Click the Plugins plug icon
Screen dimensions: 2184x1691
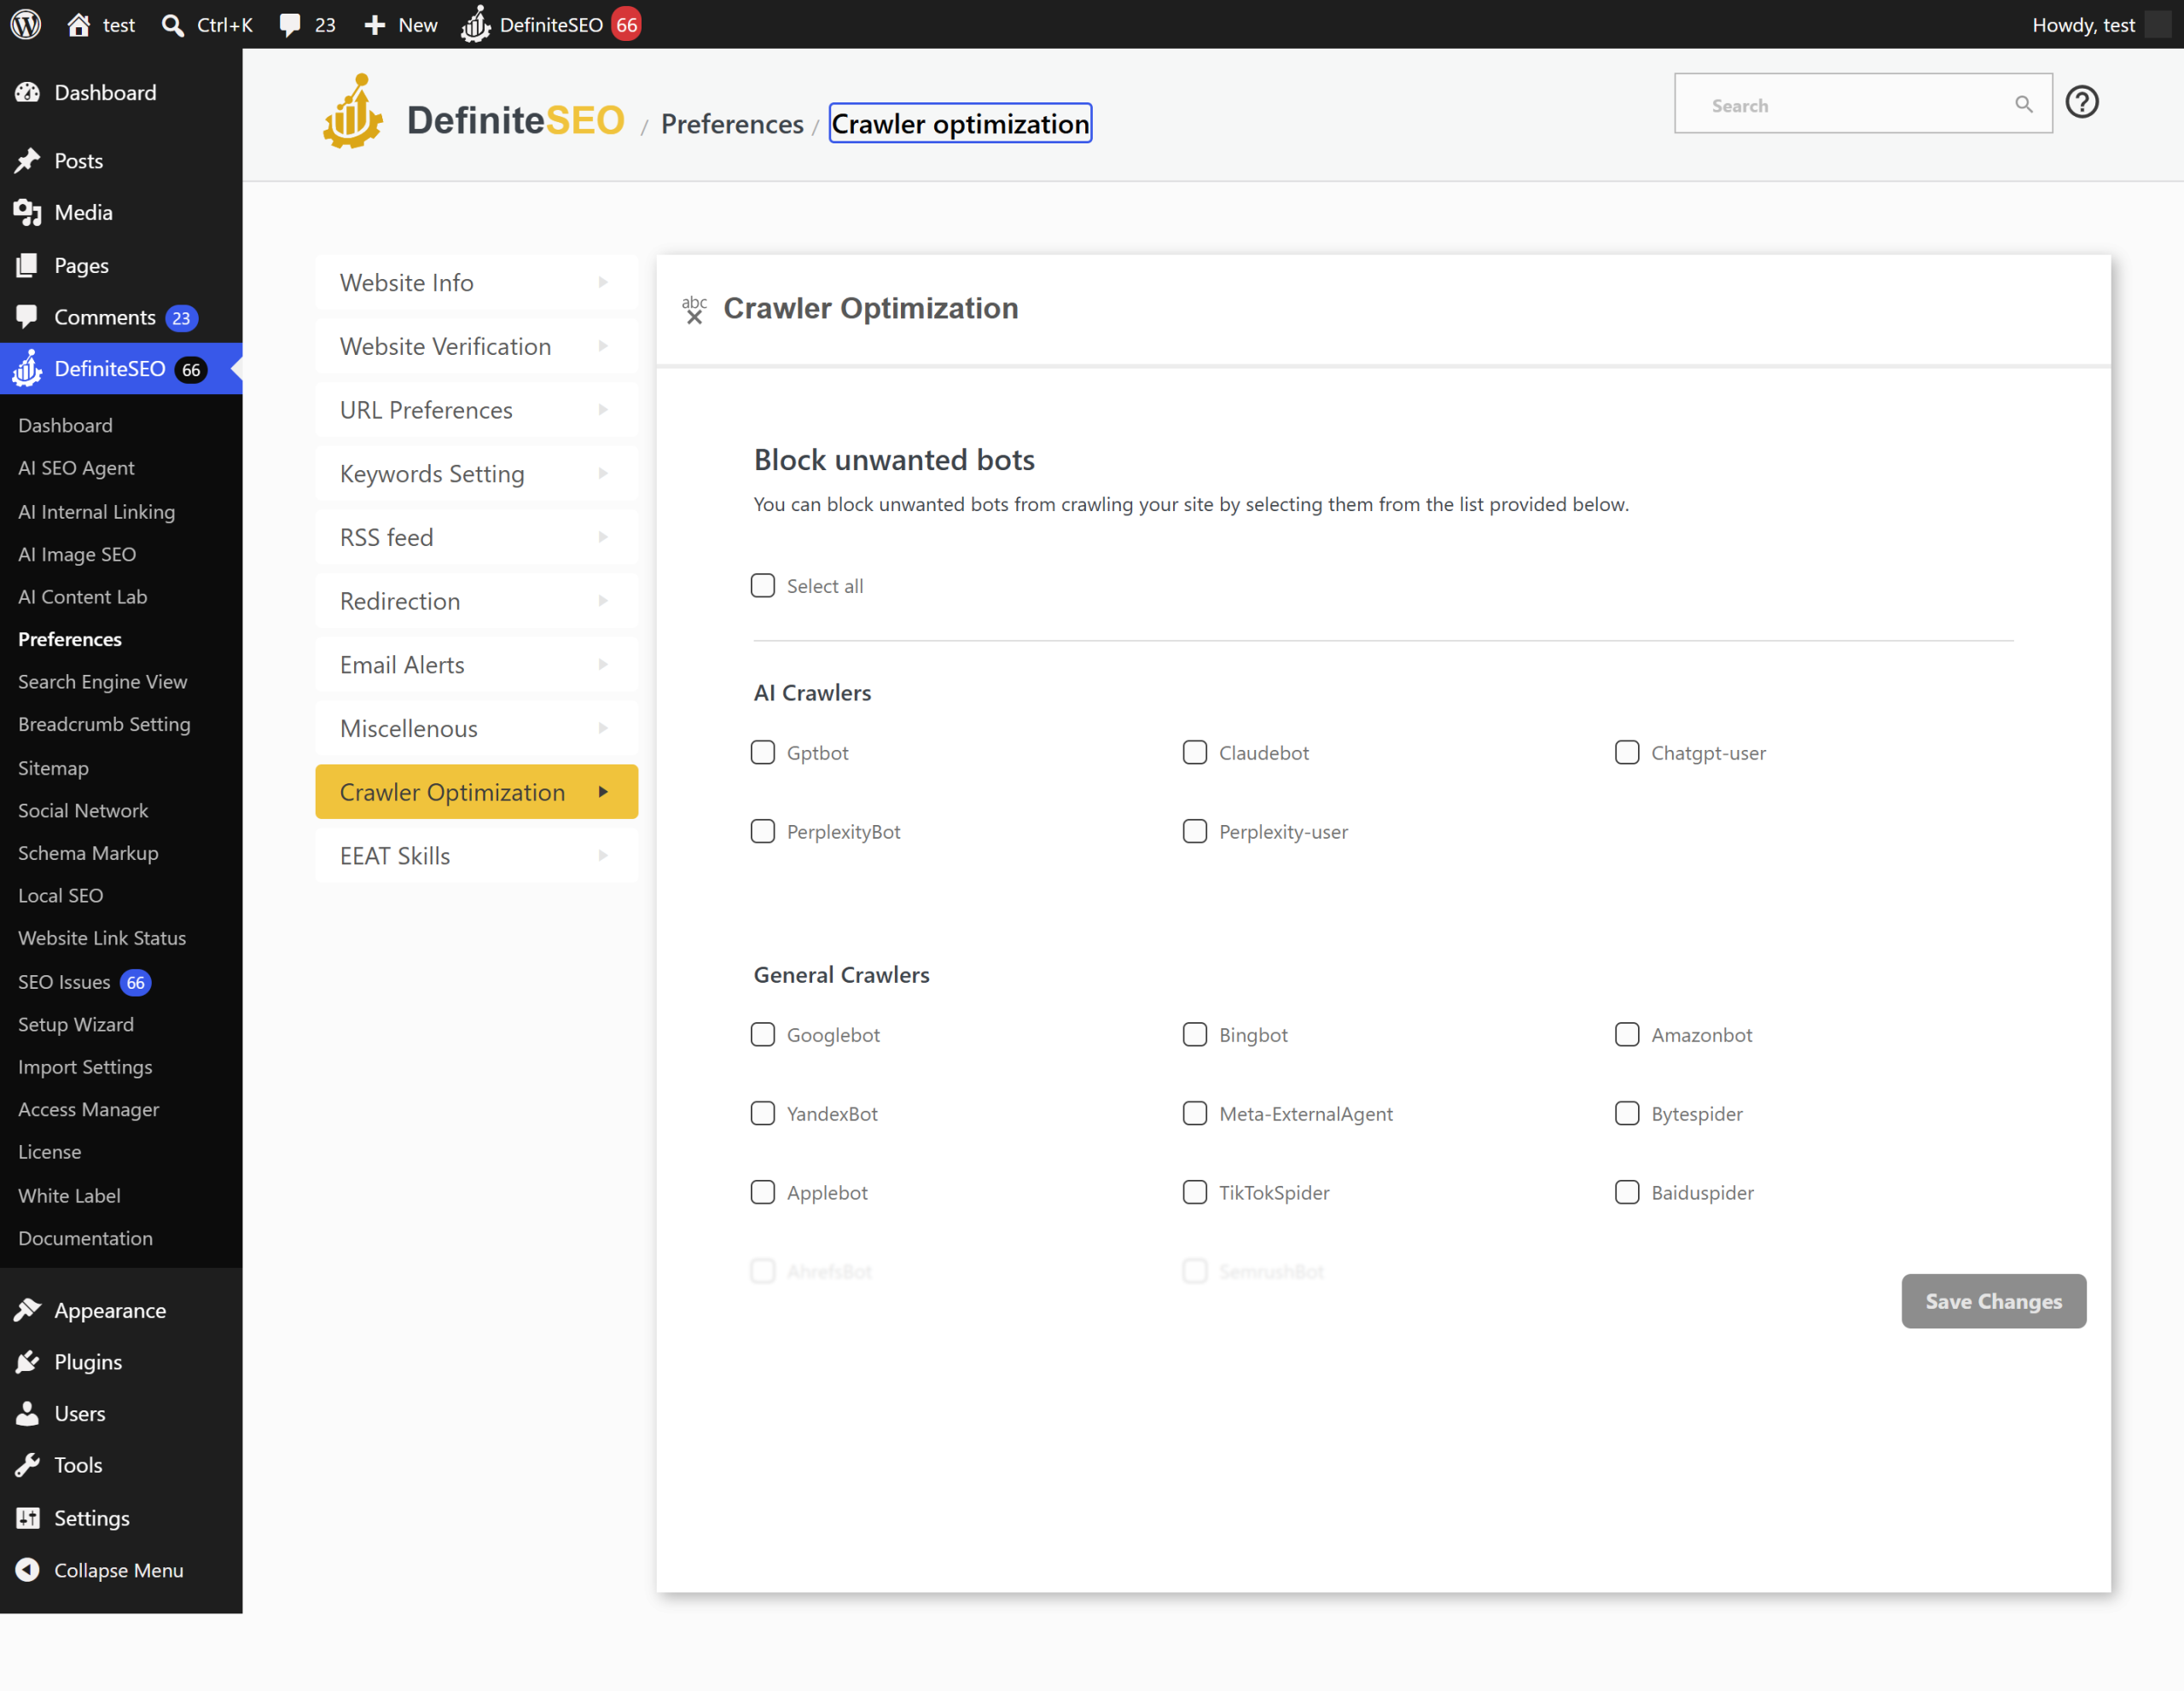pyautogui.click(x=28, y=1362)
